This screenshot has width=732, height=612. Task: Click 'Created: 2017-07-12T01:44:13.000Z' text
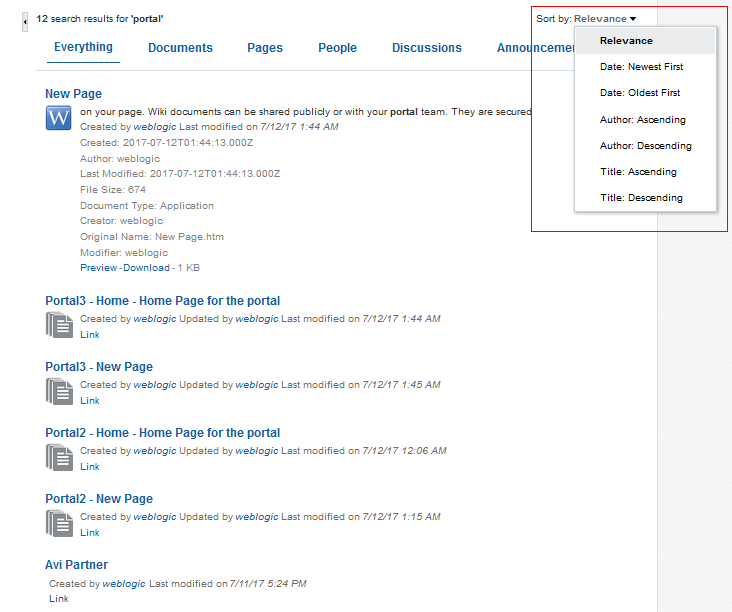(166, 143)
